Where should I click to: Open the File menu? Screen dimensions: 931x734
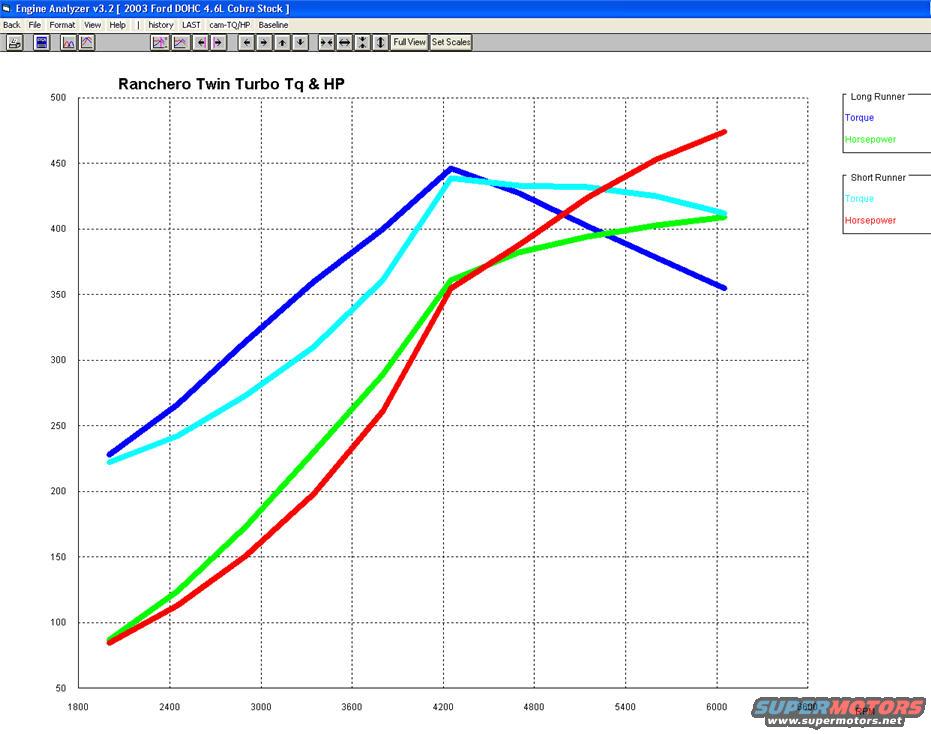[x=35, y=24]
